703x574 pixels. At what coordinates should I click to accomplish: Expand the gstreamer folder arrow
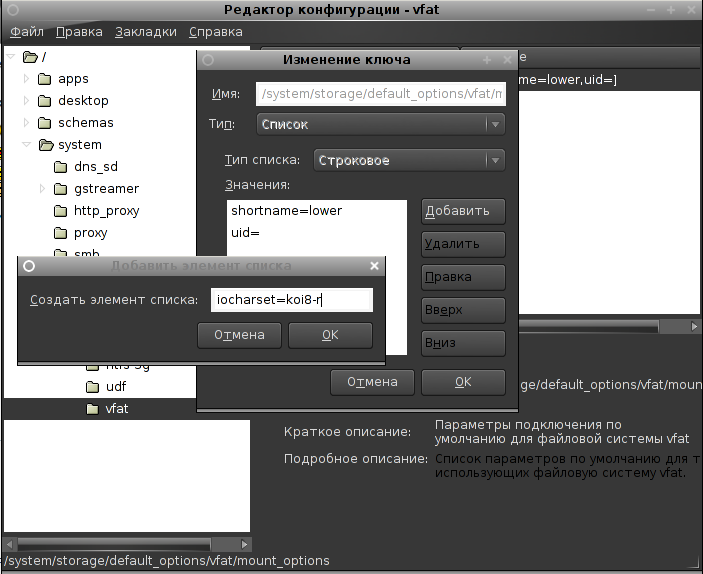[x=42, y=188]
